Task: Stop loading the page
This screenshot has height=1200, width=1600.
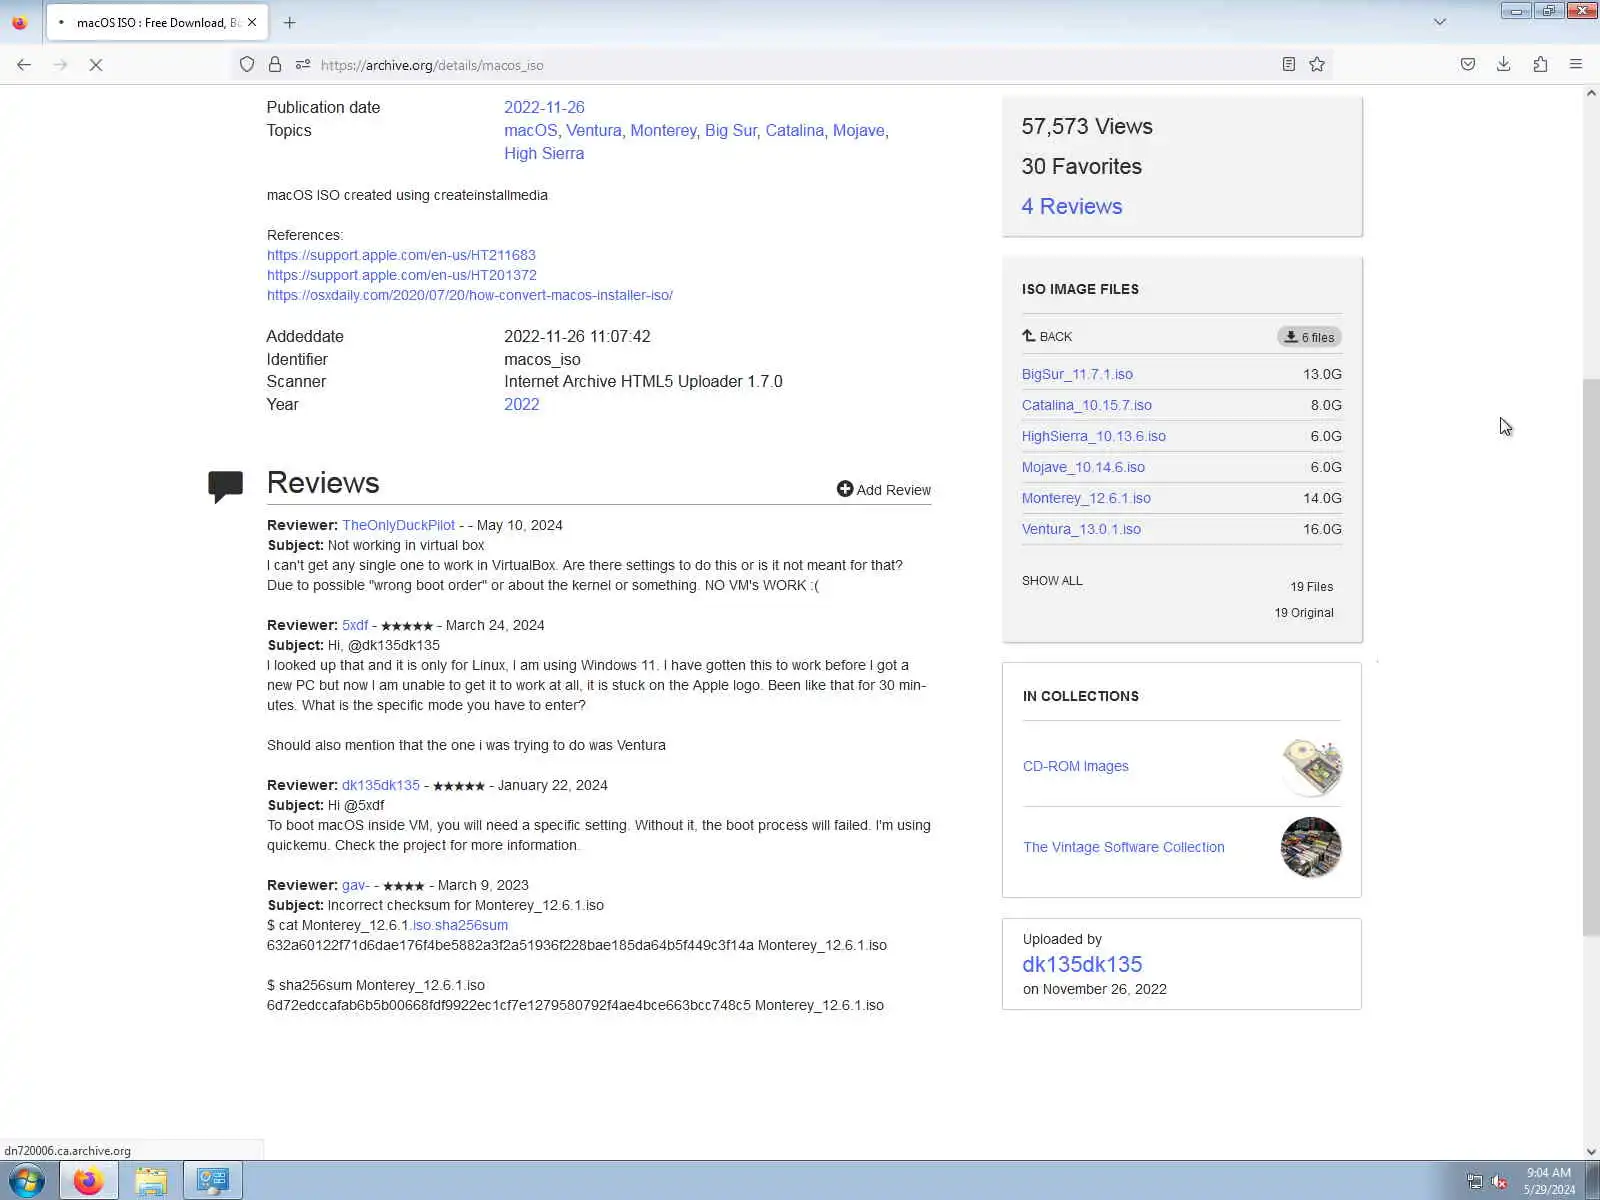Action: [96, 65]
